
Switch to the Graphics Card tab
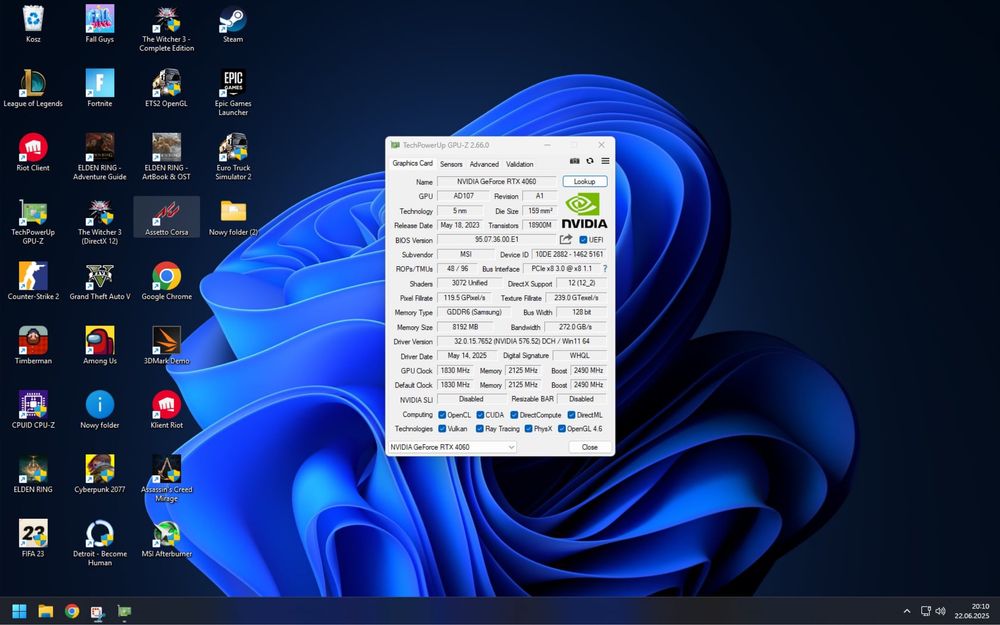(413, 163)
